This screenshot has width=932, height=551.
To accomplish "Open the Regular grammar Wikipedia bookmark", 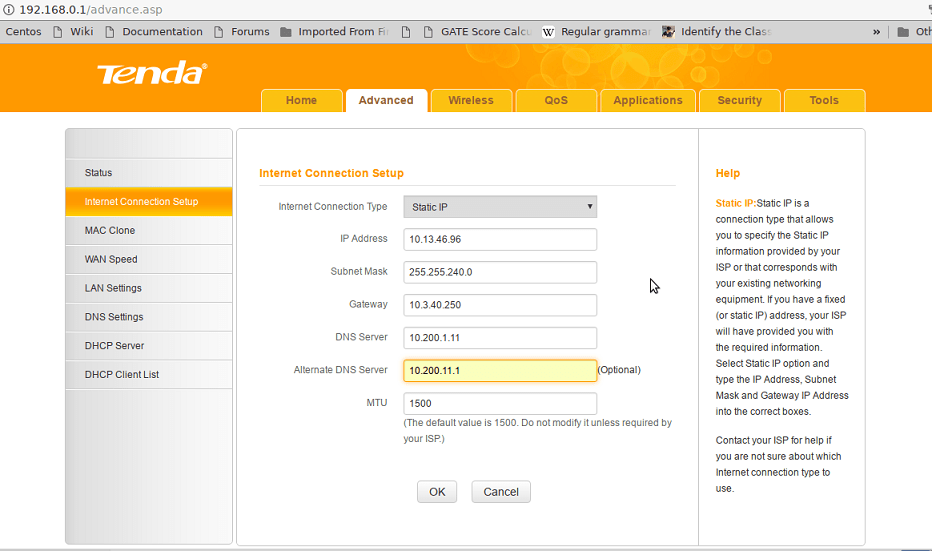I will point(597,32).
